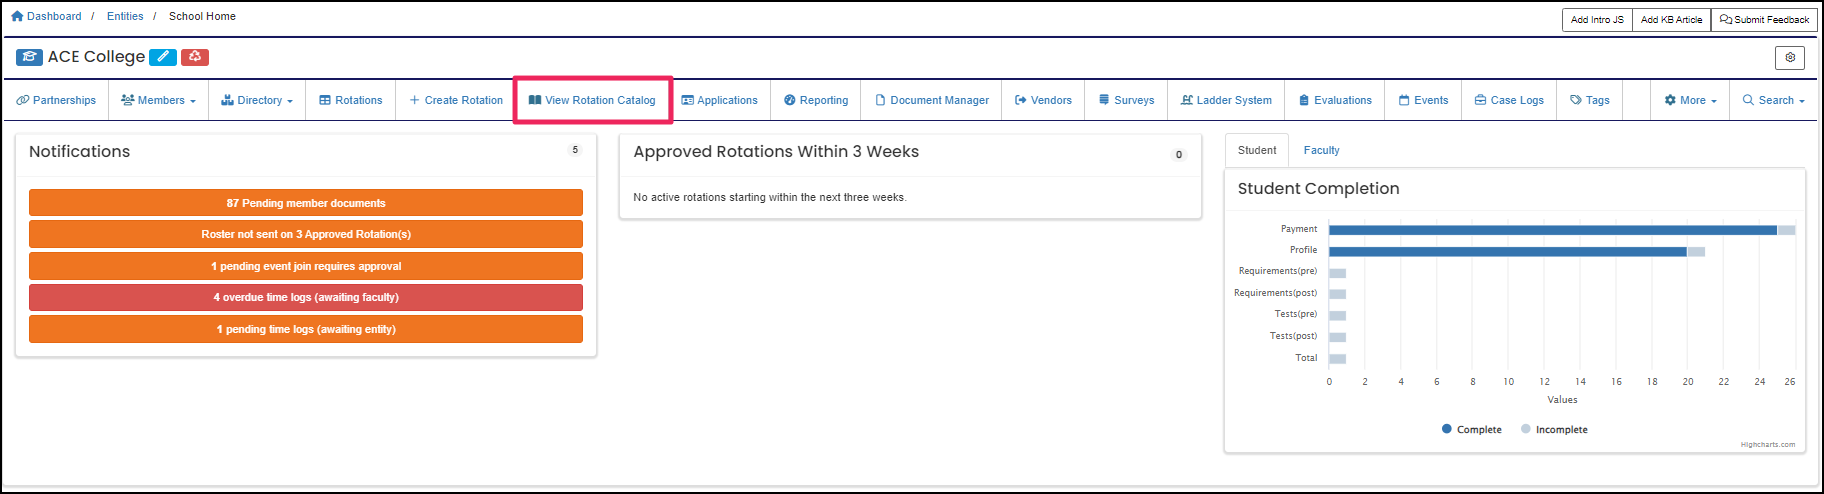Expand the Directory dropdown
This screenshot has height=494, width=1824.
point(257,100)
